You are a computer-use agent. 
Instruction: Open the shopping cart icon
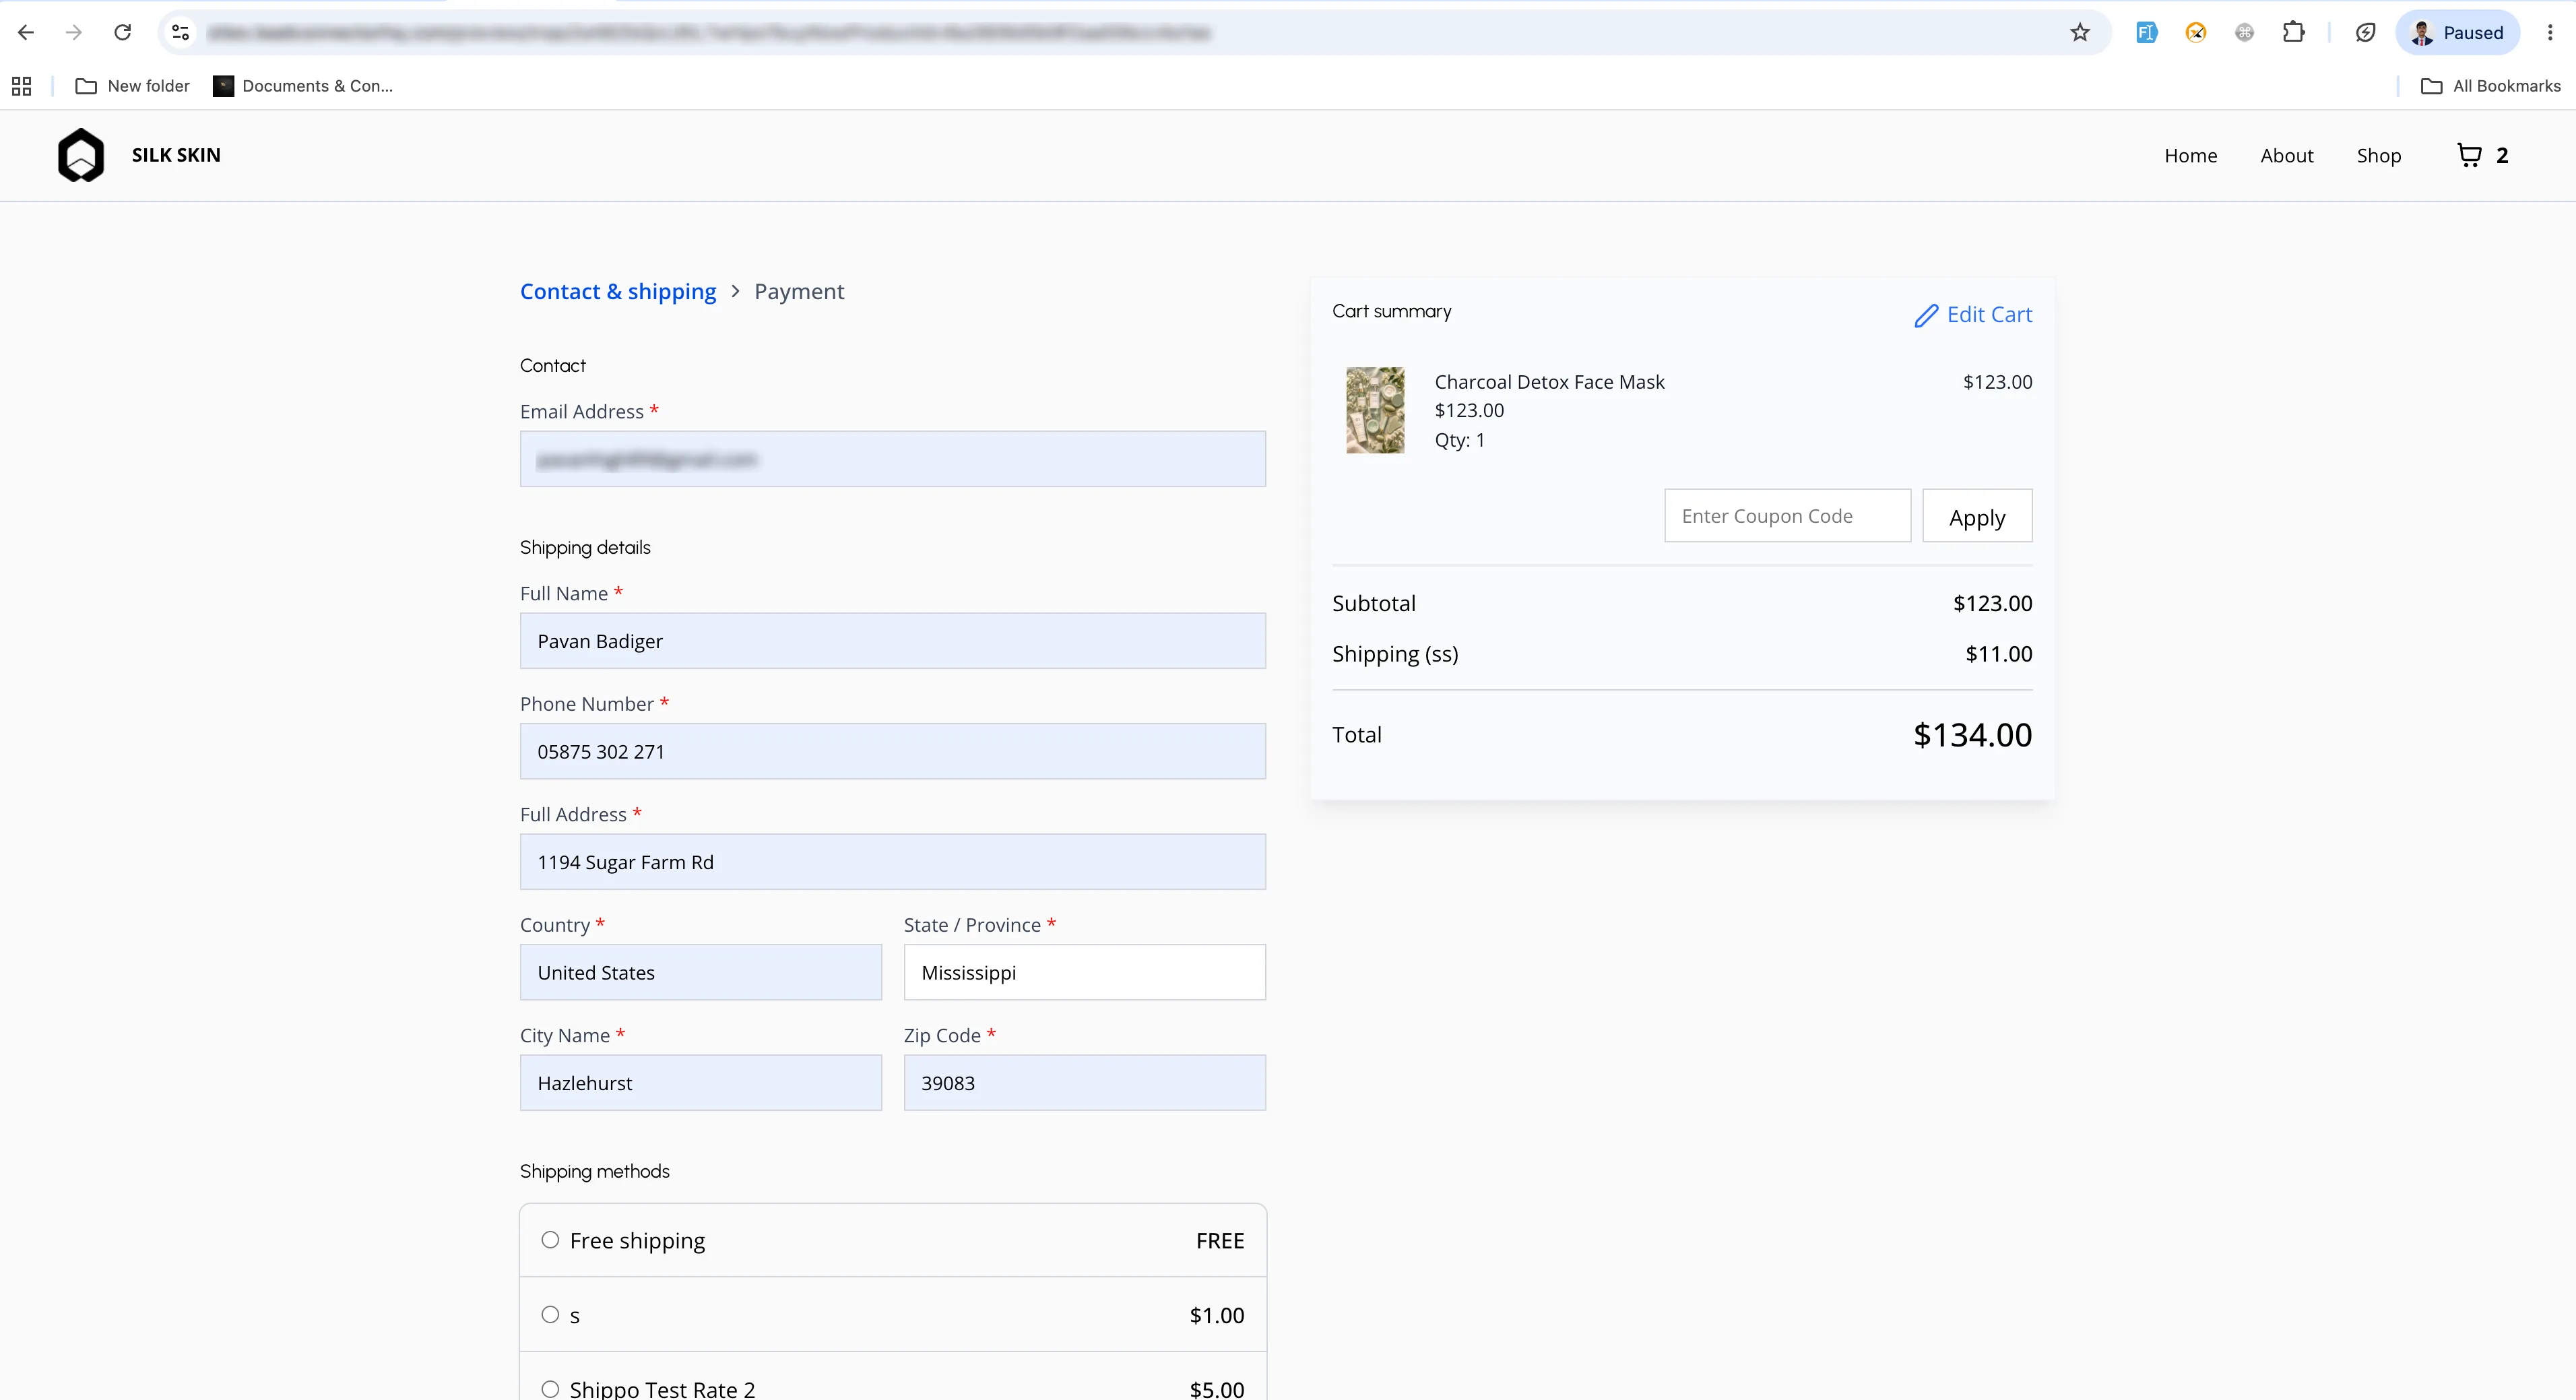[2469, 155]
